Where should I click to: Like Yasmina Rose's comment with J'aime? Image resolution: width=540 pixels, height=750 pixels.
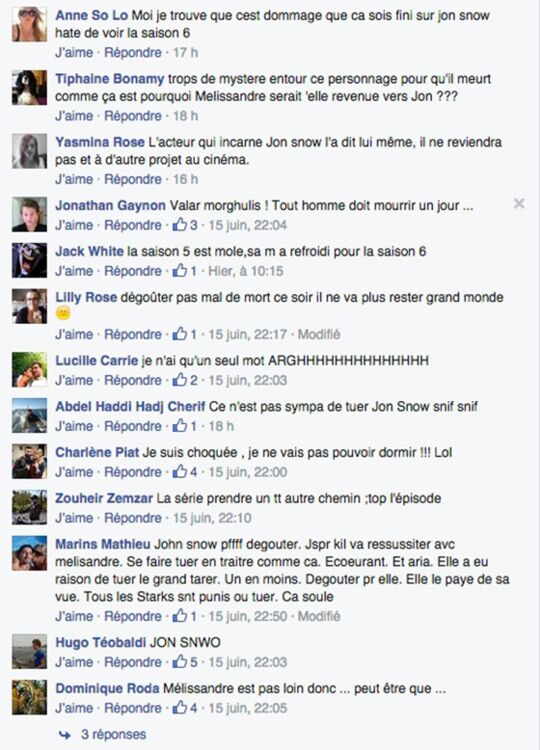[x=74, y=179]
